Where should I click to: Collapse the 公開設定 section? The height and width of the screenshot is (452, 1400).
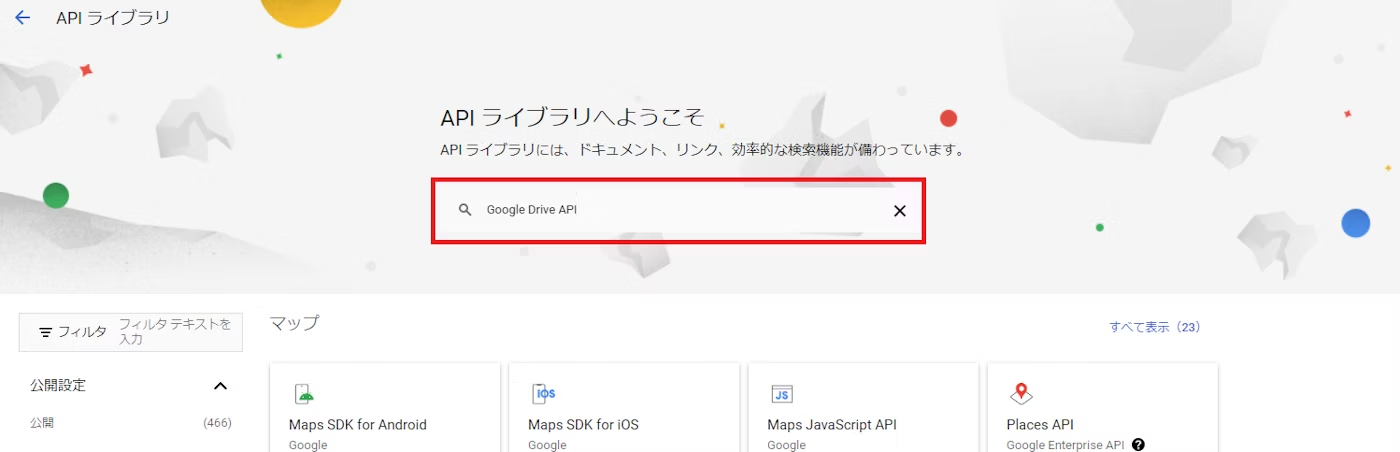[x=221, y=386]
